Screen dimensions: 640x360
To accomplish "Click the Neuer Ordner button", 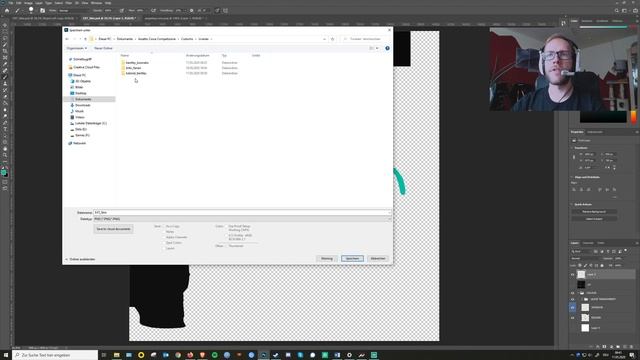I will pos(103,48).
